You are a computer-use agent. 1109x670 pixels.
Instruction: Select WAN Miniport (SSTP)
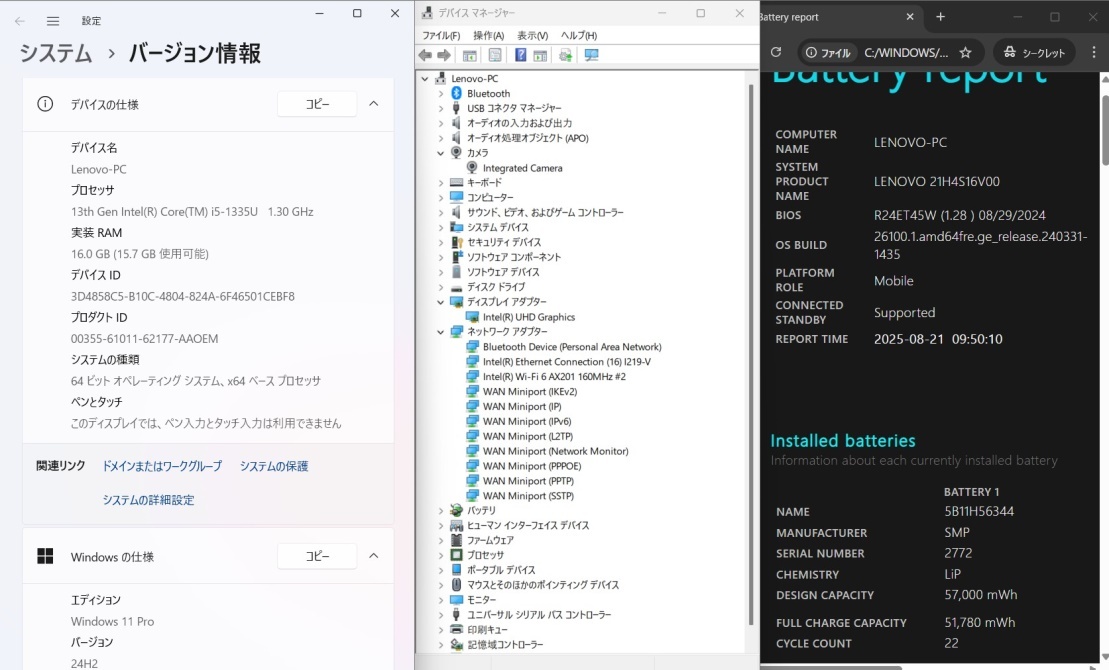coord(528,496)
